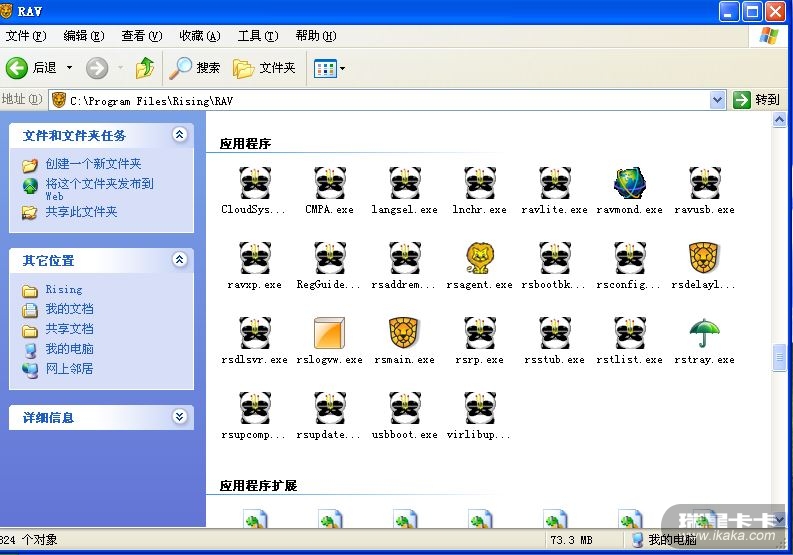The image size is (793, 555).
Task: Click the Go (转到) button
Action: pyautogui.click(x=757, y=100)
